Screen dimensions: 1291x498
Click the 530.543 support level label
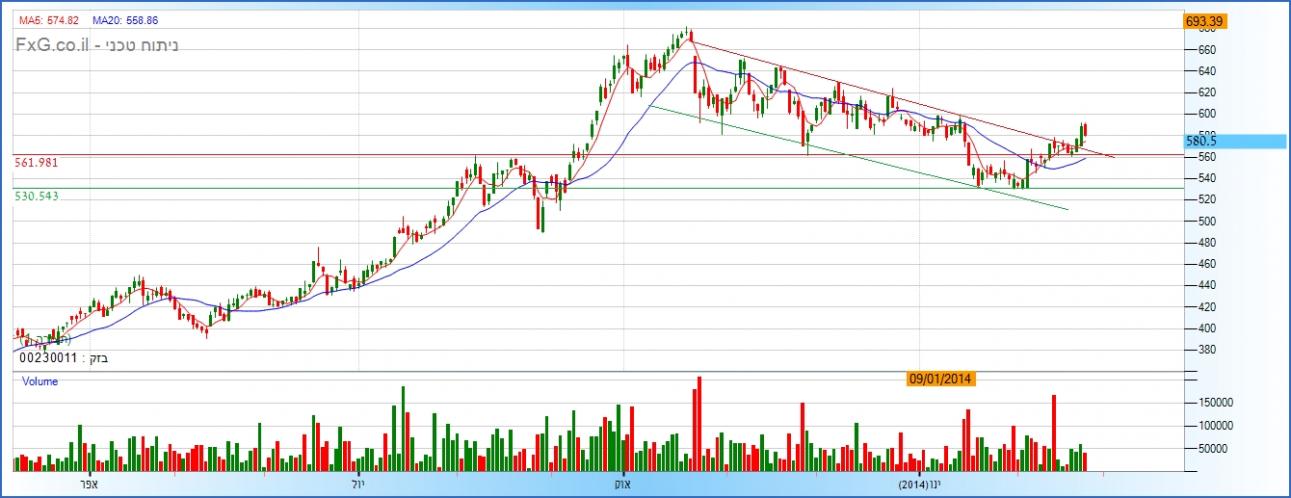point(37,196)
